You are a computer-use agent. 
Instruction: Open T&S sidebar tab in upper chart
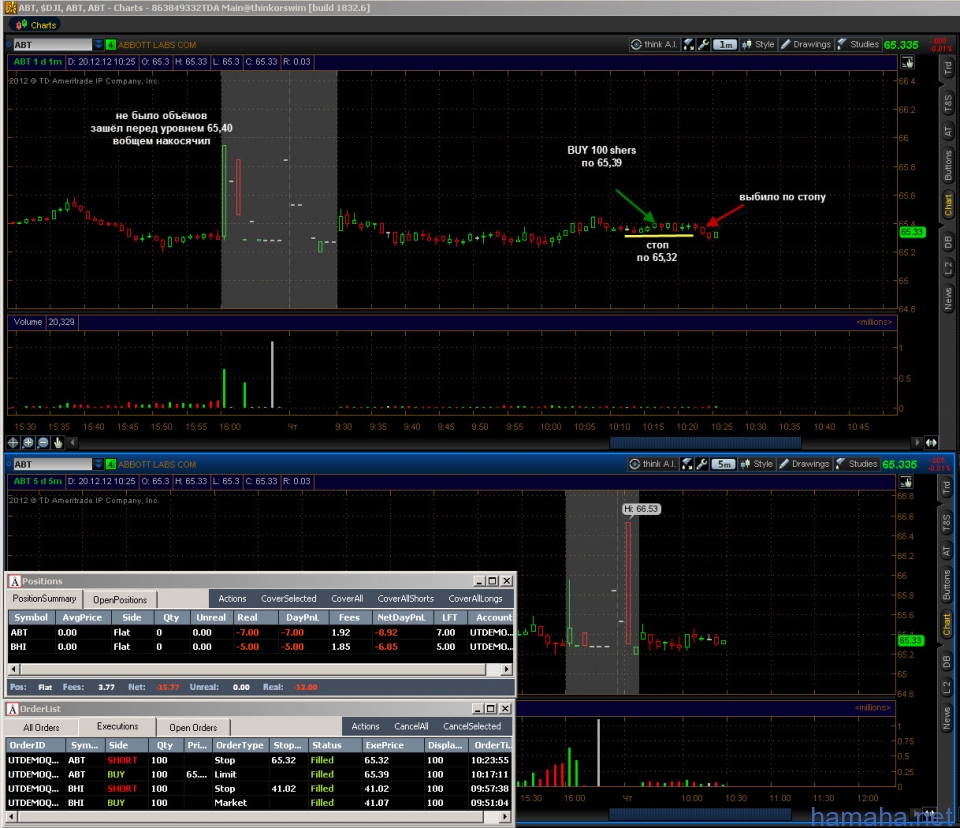948,104
